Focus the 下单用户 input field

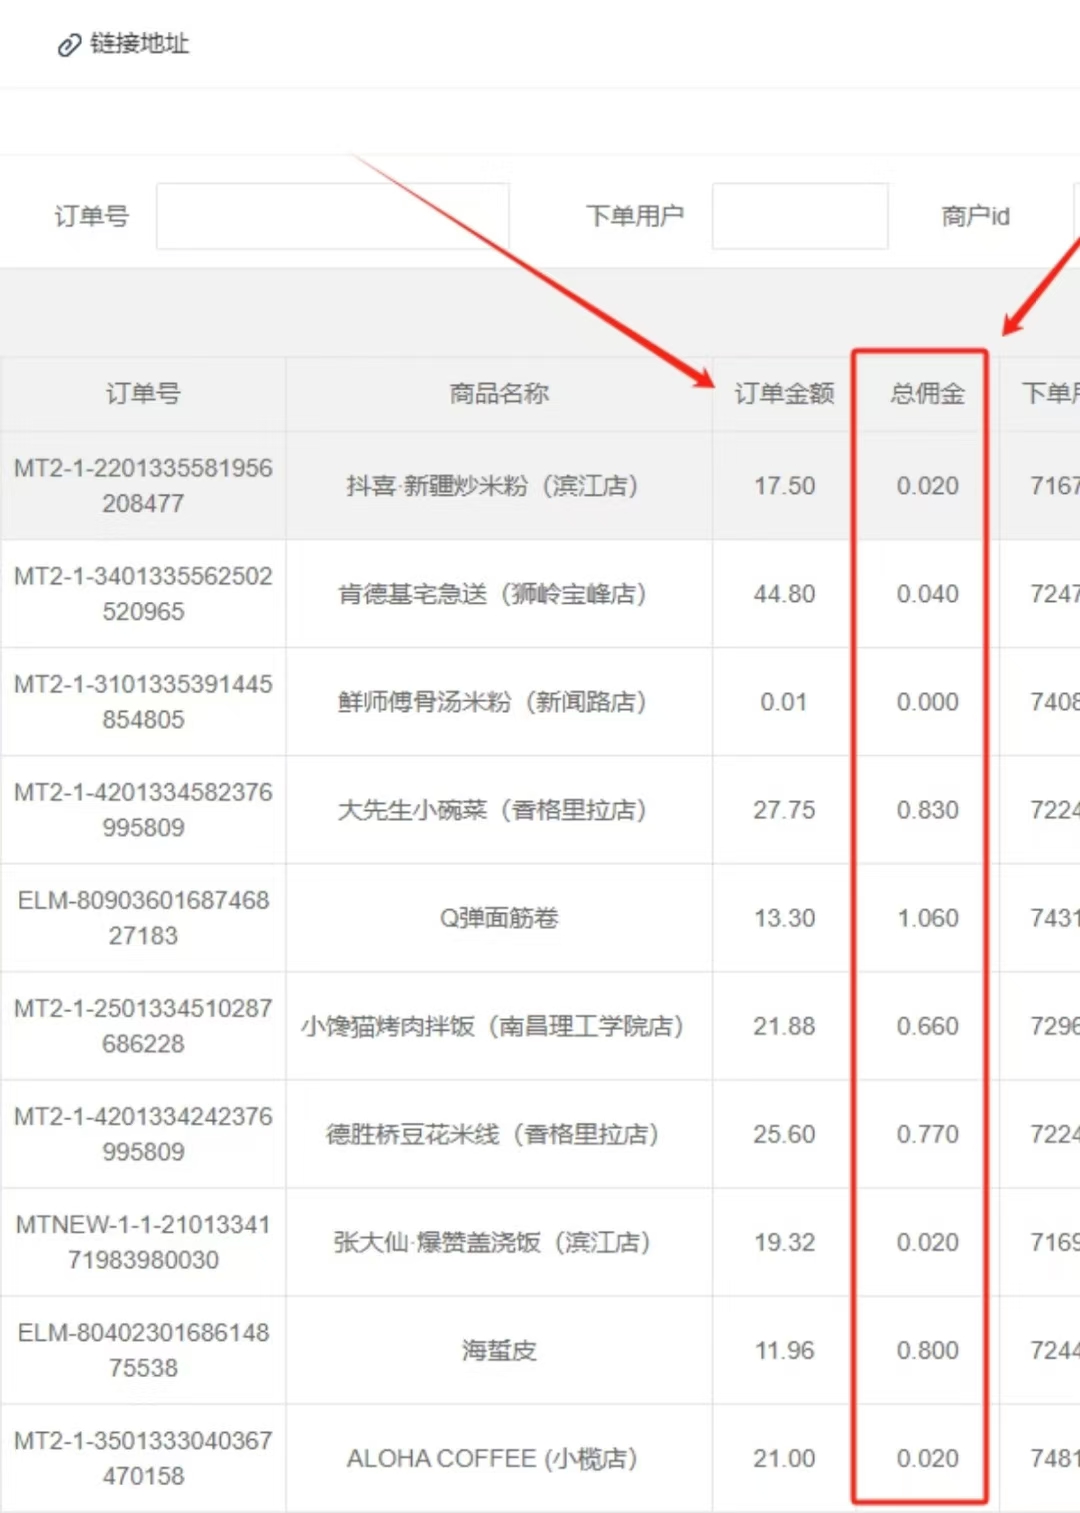tap(800, 216)
